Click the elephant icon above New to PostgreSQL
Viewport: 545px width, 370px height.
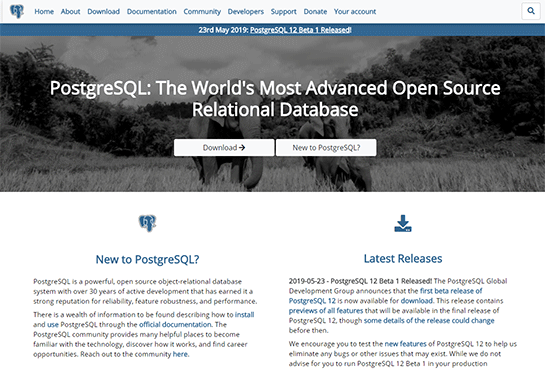pos(147,223)
